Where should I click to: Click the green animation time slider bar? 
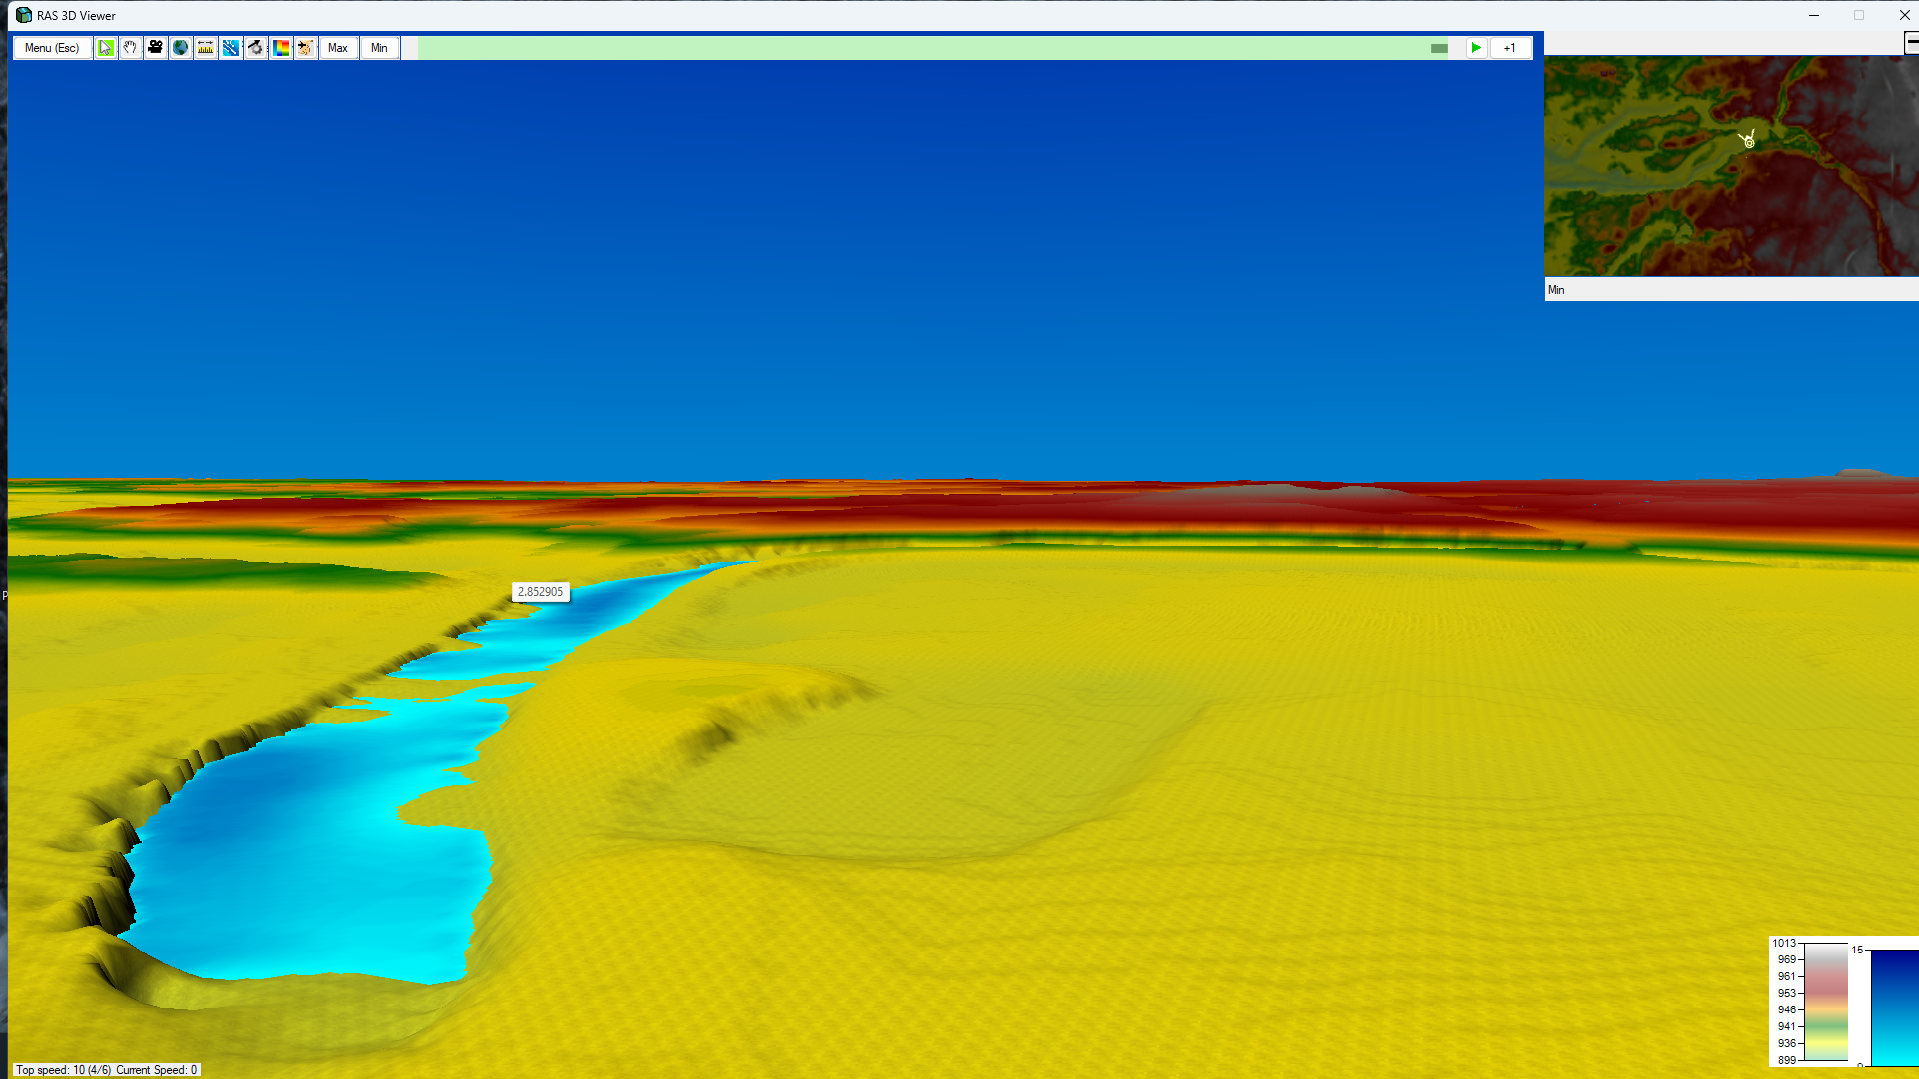(x=933, y=48)
